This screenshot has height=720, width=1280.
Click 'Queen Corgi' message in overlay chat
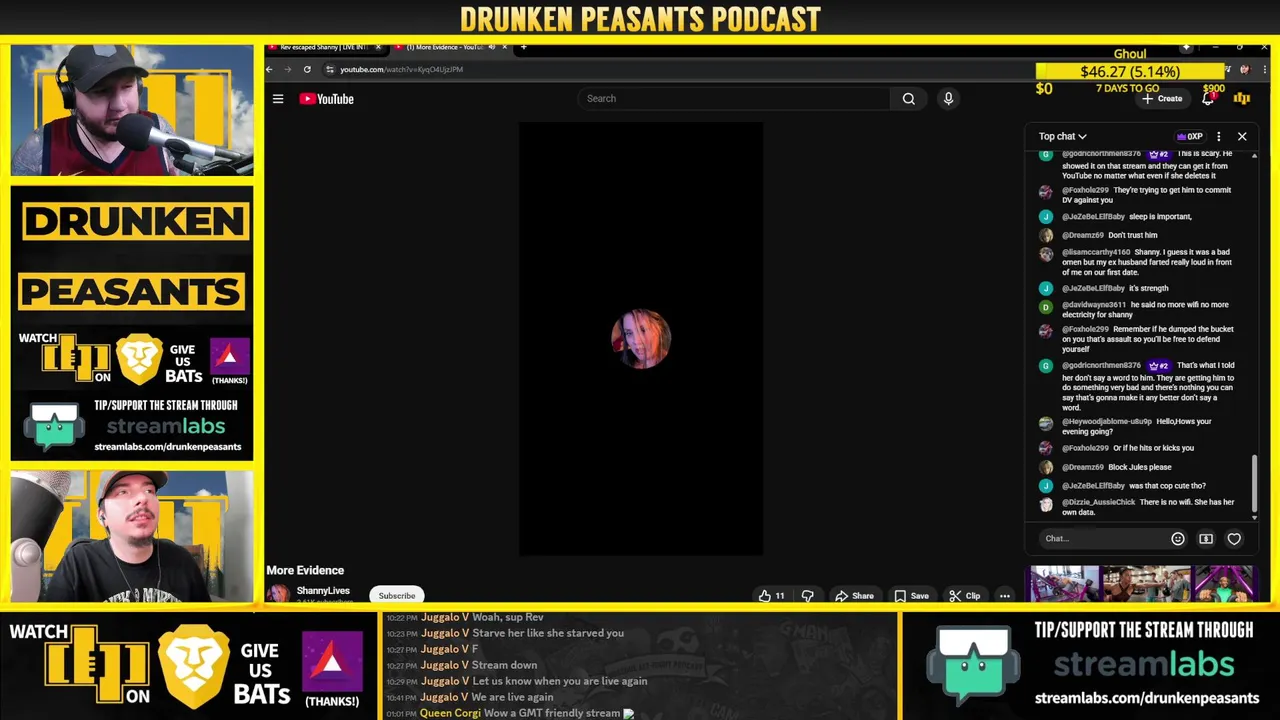coord(510,713)
